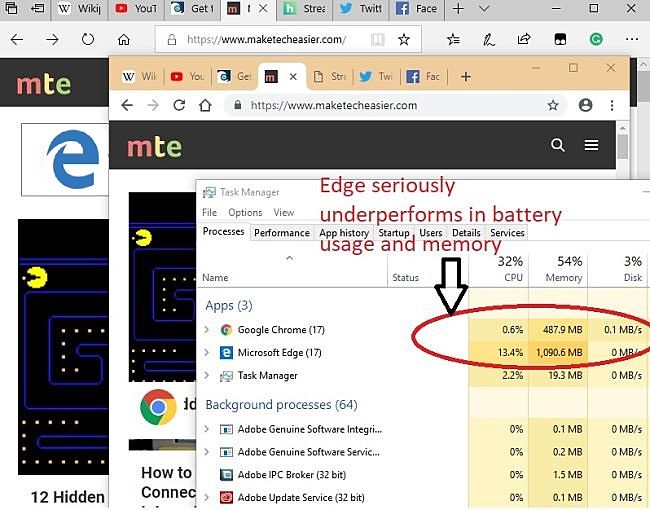Set these tabs aside in Edge
650x510 pixels.
point(38,8)
